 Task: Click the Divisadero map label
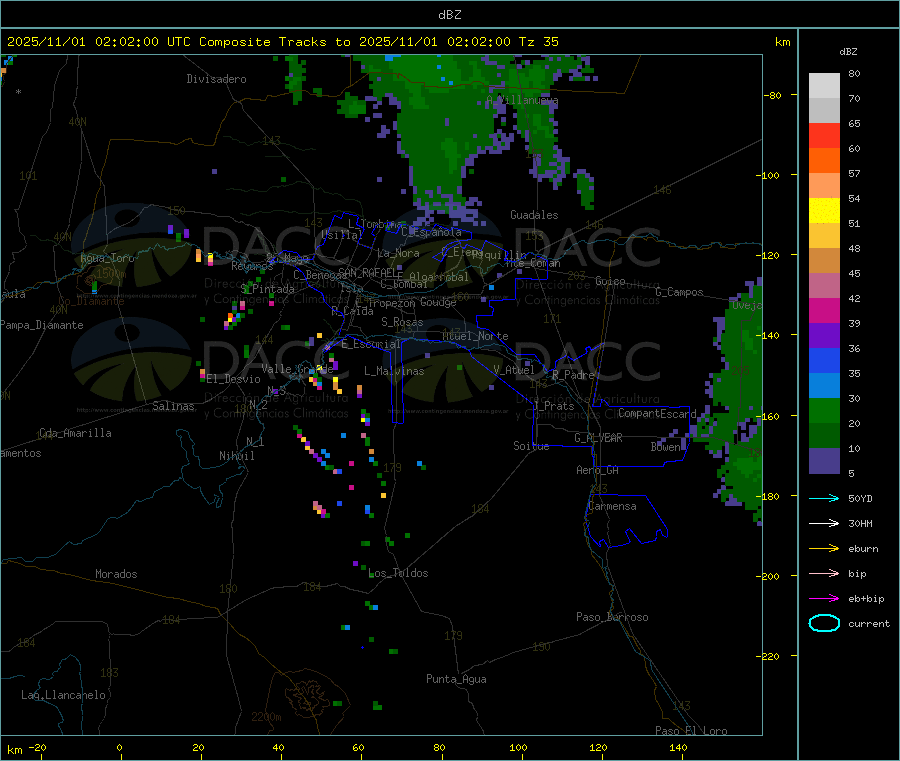pos(216,79)
